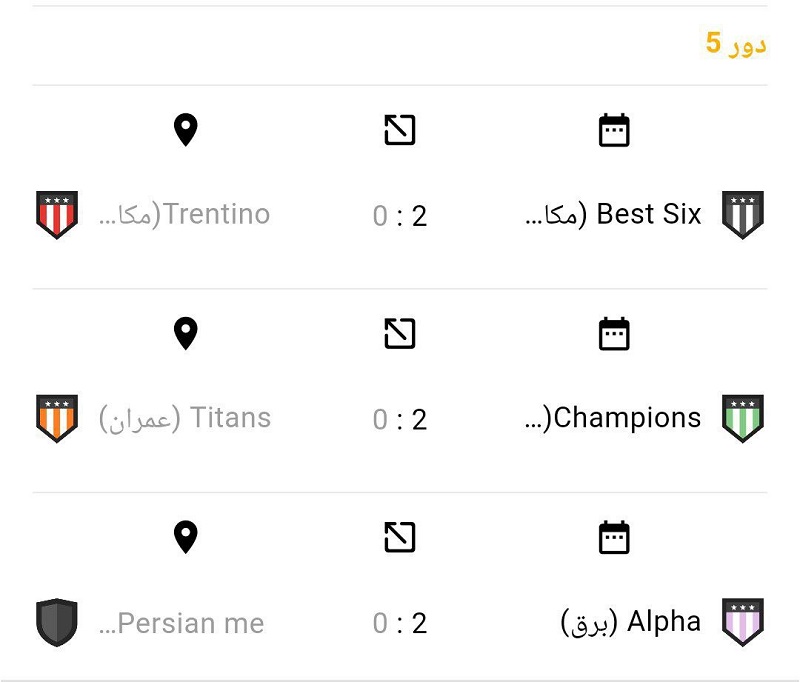Open the Champions team link

pyautogui.click(x=614, y=418)
